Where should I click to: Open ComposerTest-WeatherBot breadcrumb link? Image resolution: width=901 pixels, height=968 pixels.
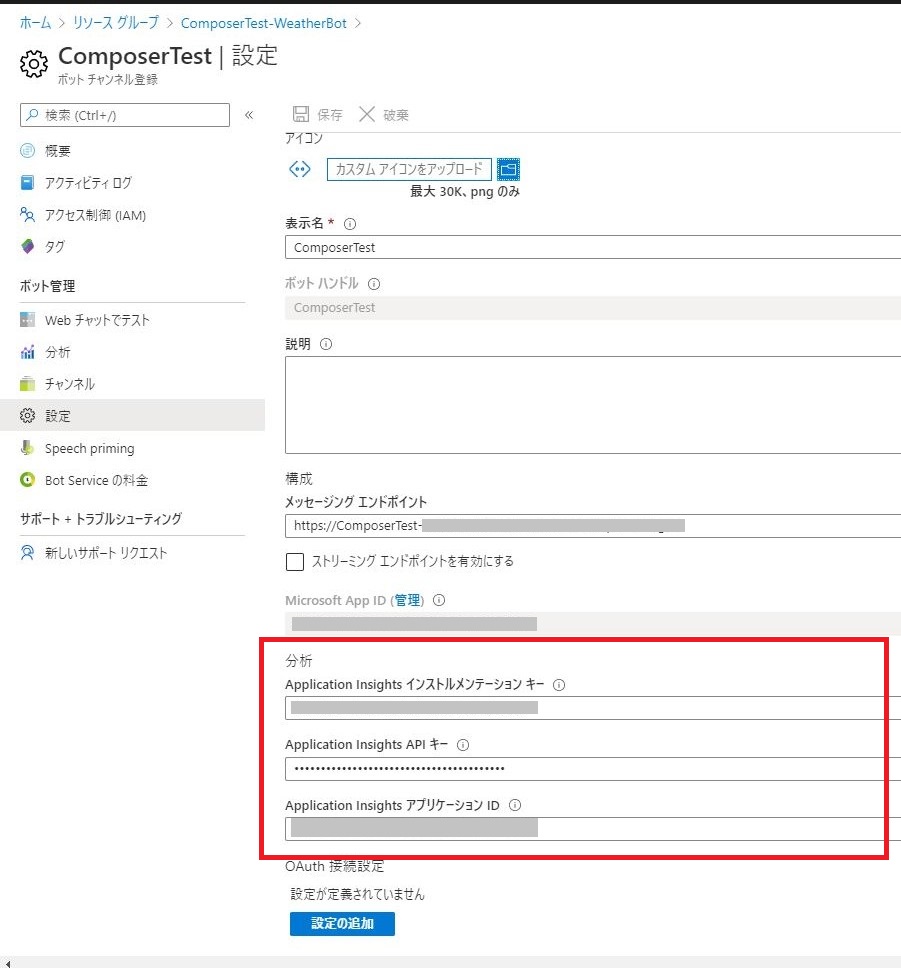(264, 23)
